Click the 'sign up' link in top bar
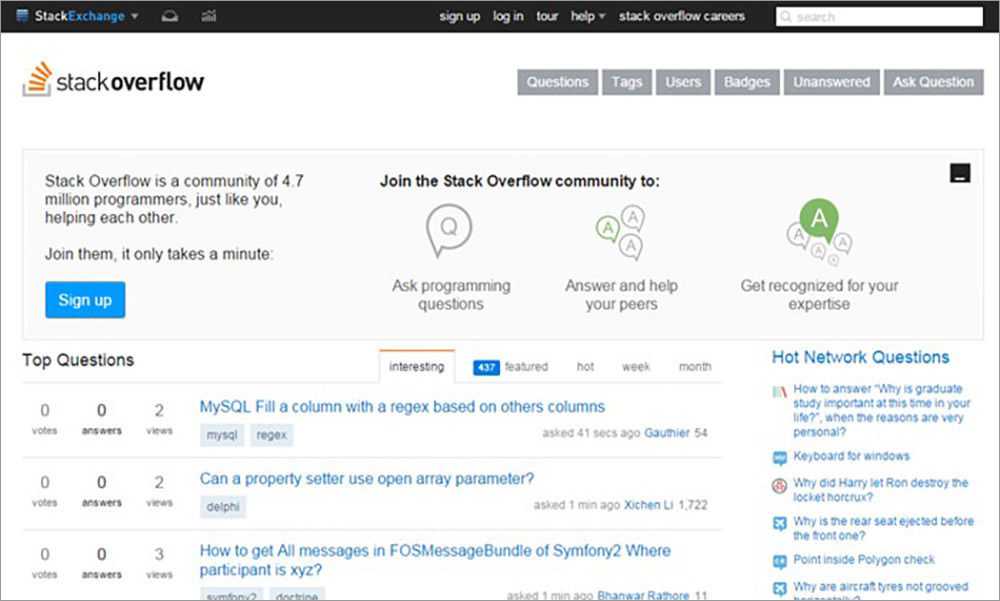The width and height of the screenshot is (1000, 601). click(459, 17)
